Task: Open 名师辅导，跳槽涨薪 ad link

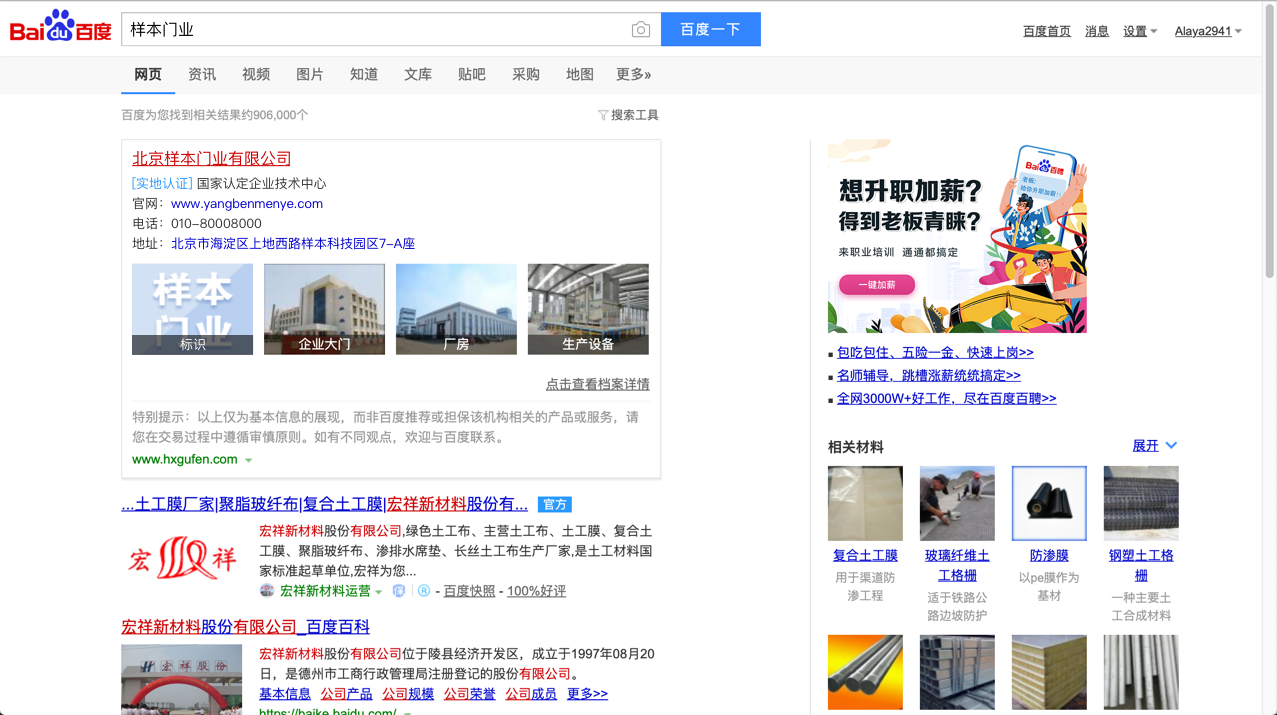Action: (929, 376)
